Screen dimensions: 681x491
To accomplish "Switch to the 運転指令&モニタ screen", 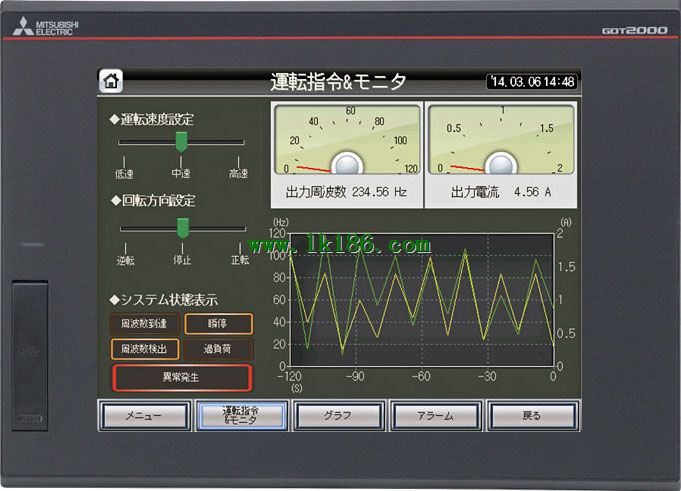I will [x=240, y=415].
